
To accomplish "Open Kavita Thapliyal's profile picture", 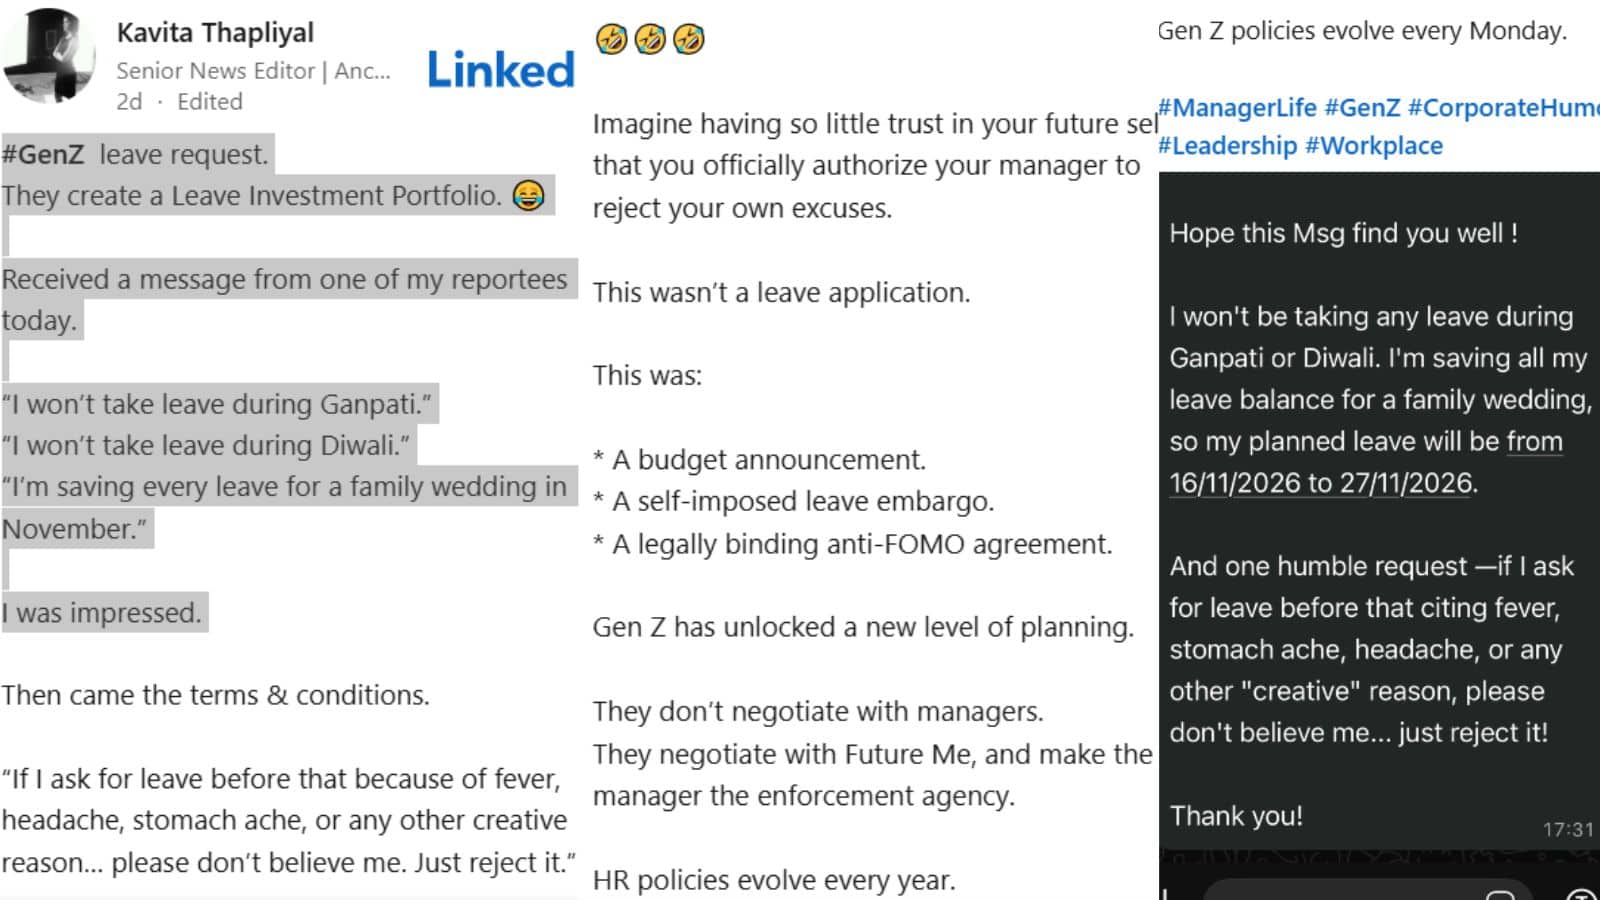I will tap(48, 55).
